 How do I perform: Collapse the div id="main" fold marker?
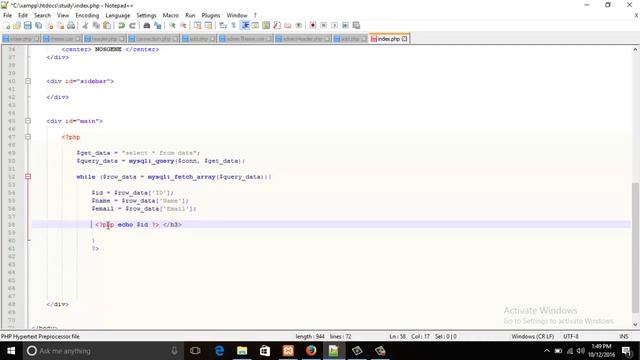pos(28,121)
